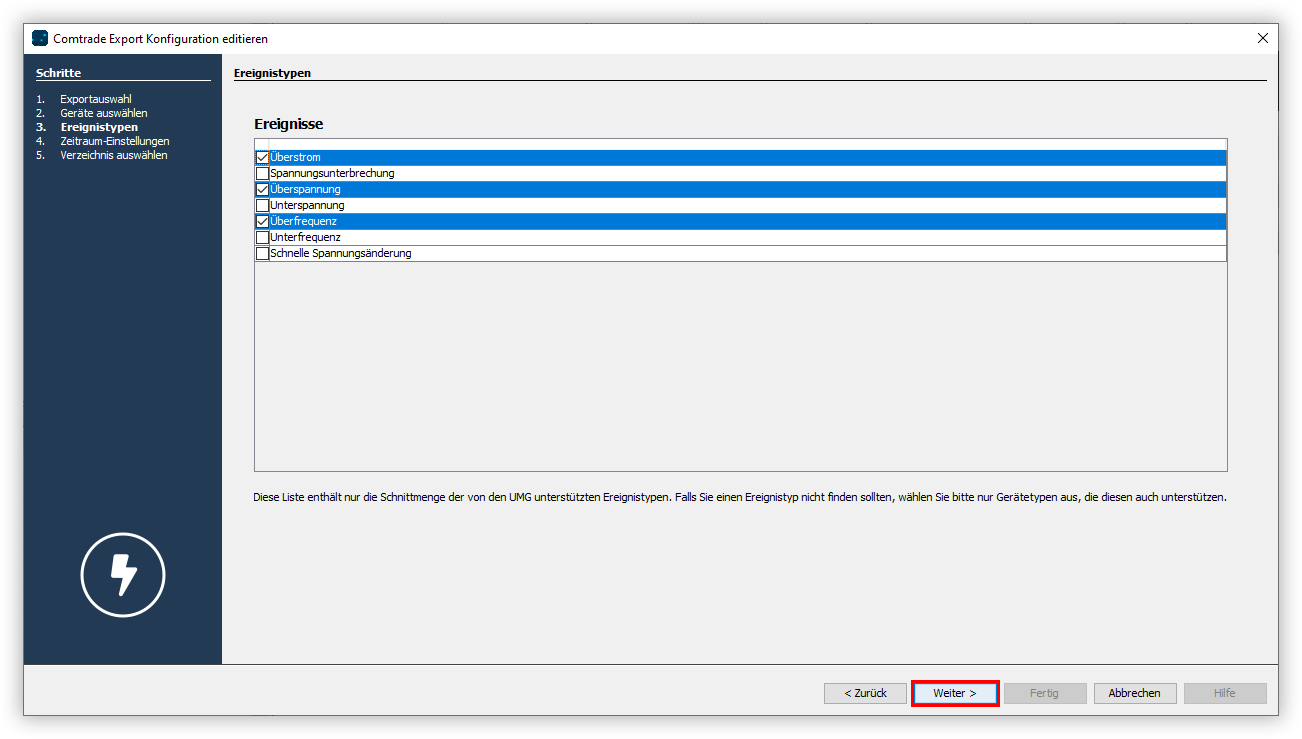
Task: Enable the Unterspannung checkbox
Action: [262, 204]
